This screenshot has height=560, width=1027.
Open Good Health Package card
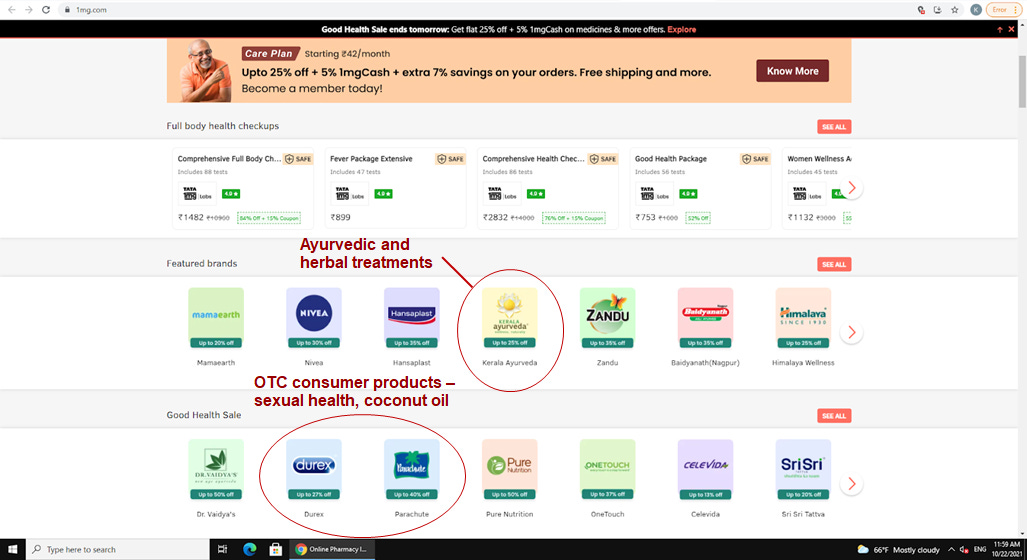pos(700,188)
